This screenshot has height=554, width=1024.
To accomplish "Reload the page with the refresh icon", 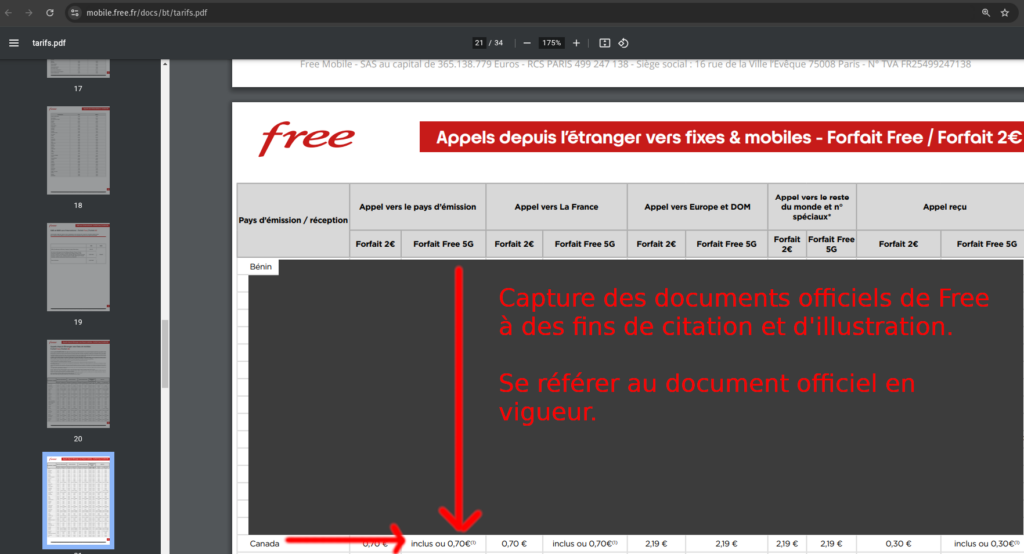I will coord(50,12).
